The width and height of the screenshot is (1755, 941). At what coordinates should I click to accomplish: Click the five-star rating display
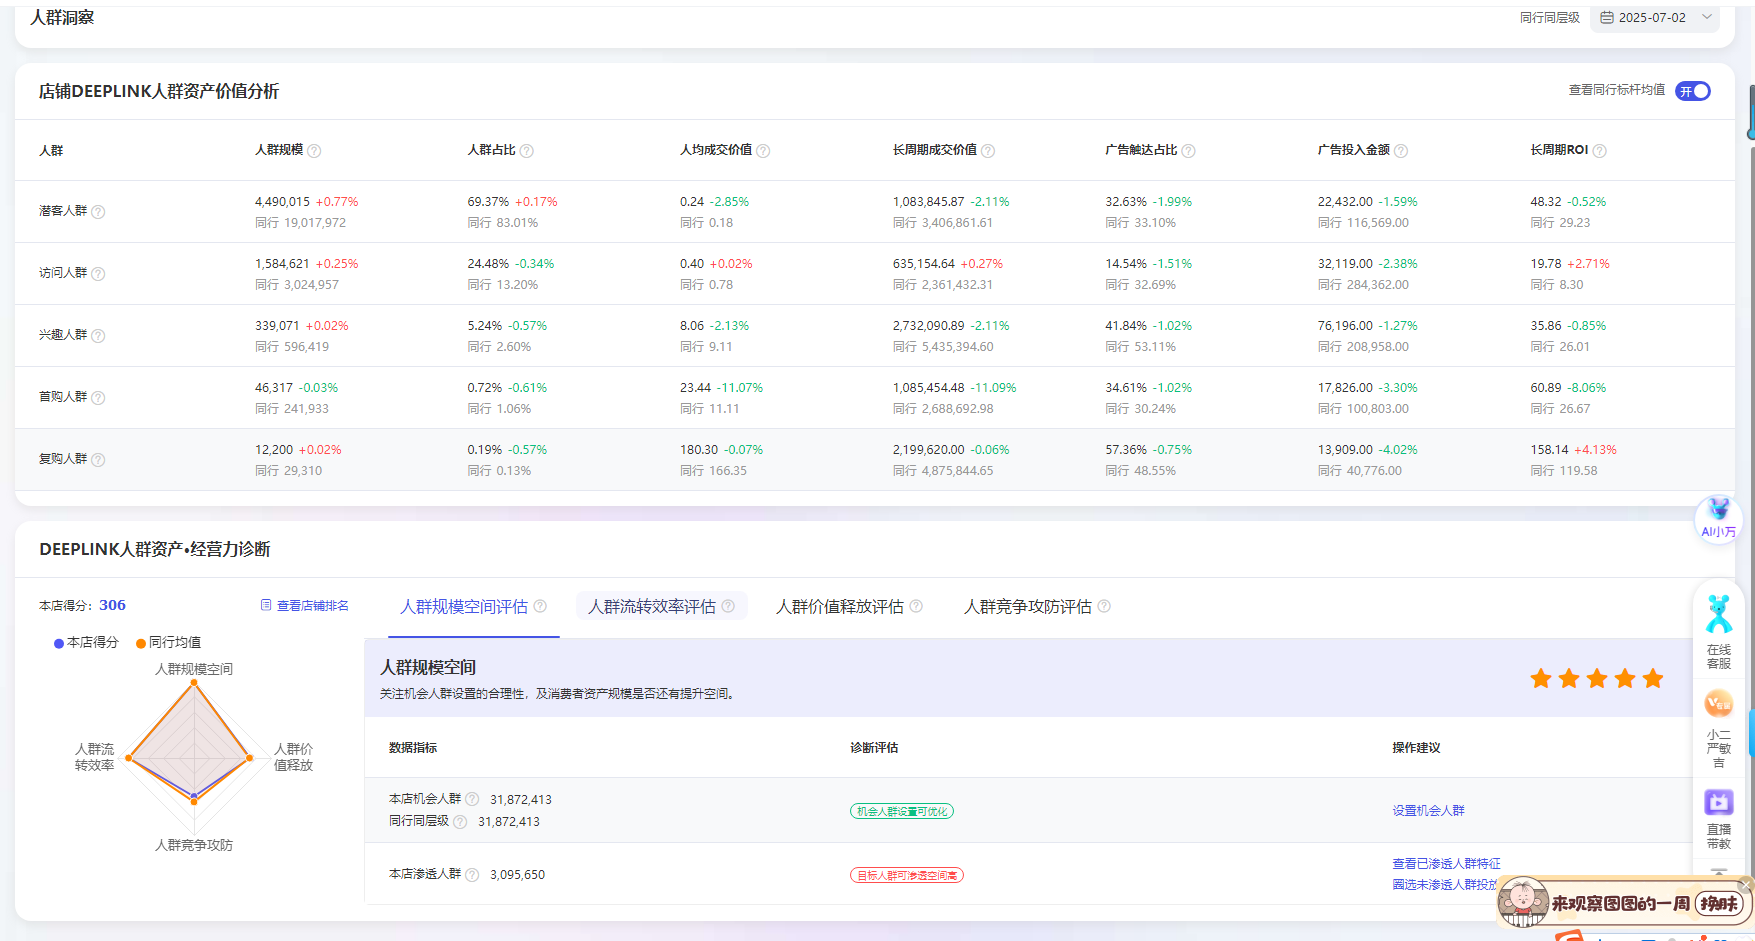pos(1596,679)
